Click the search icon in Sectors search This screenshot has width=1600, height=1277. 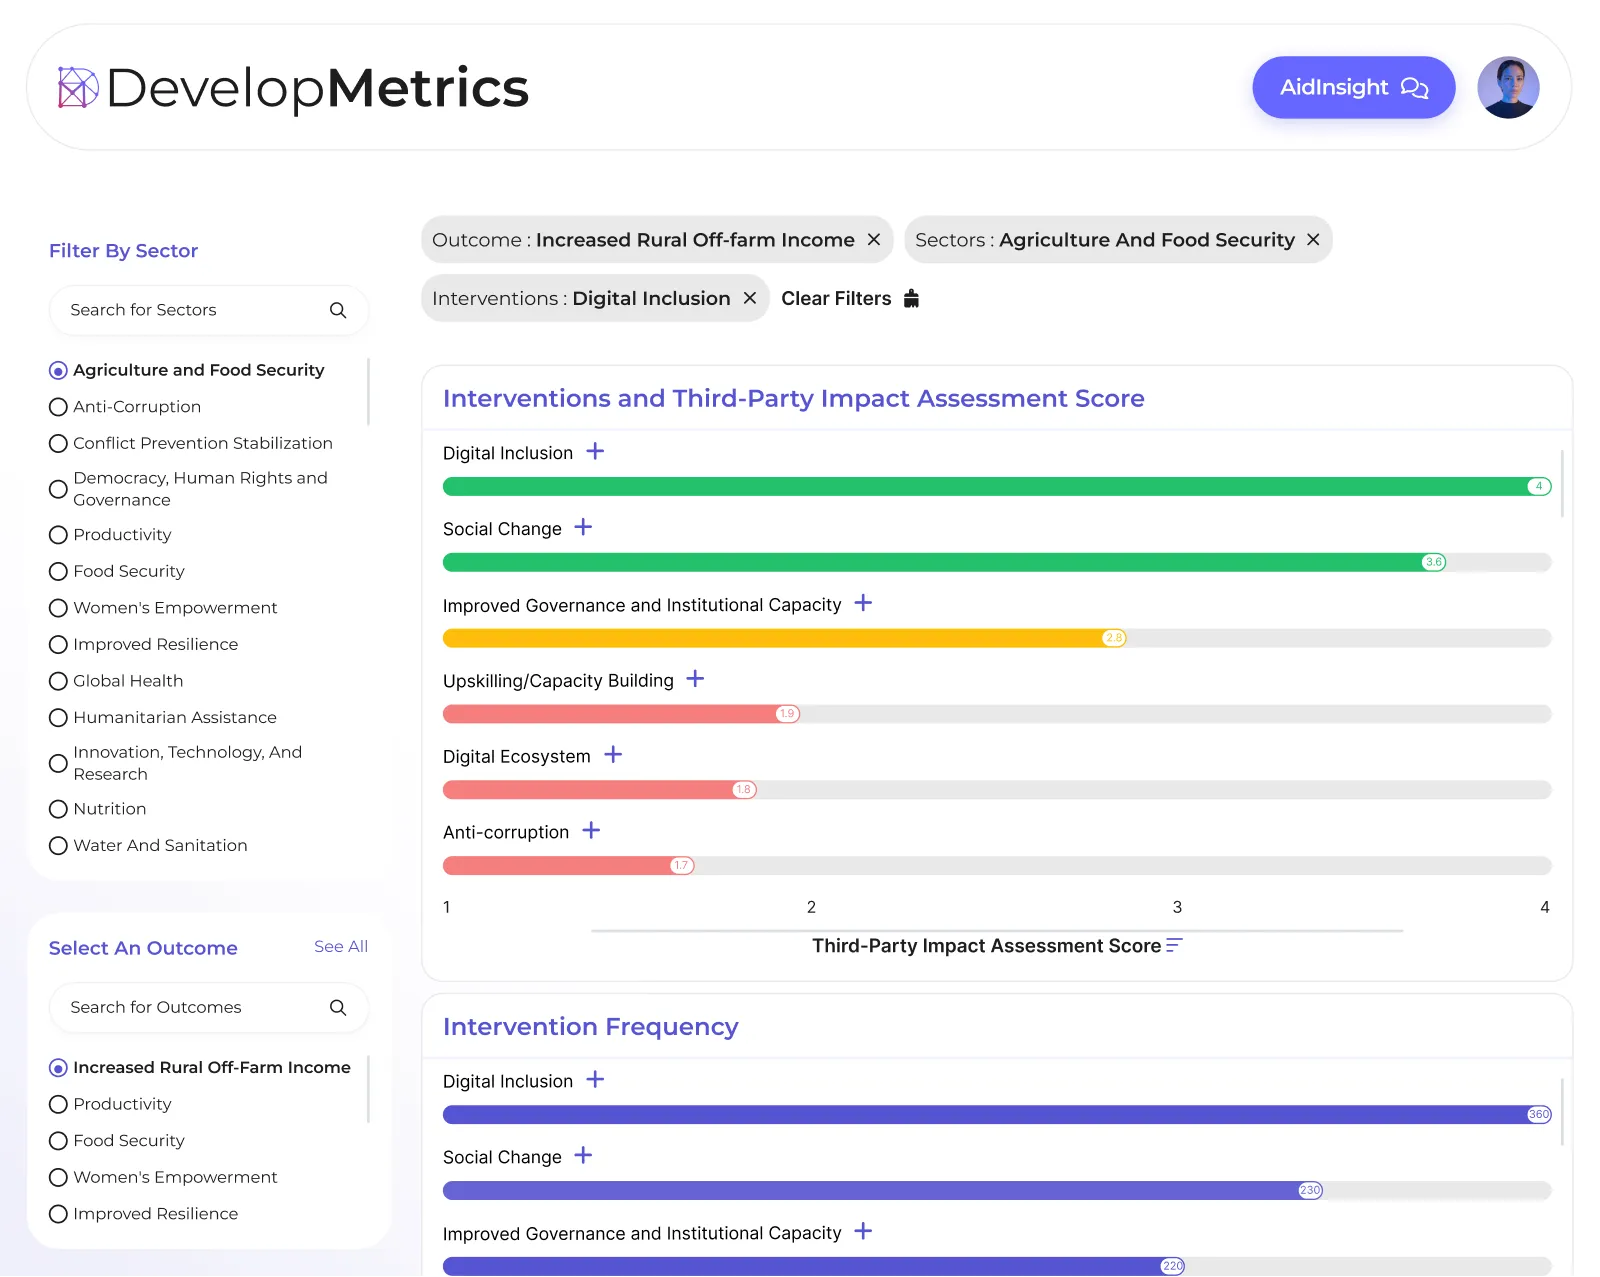(x=338, y=310)
